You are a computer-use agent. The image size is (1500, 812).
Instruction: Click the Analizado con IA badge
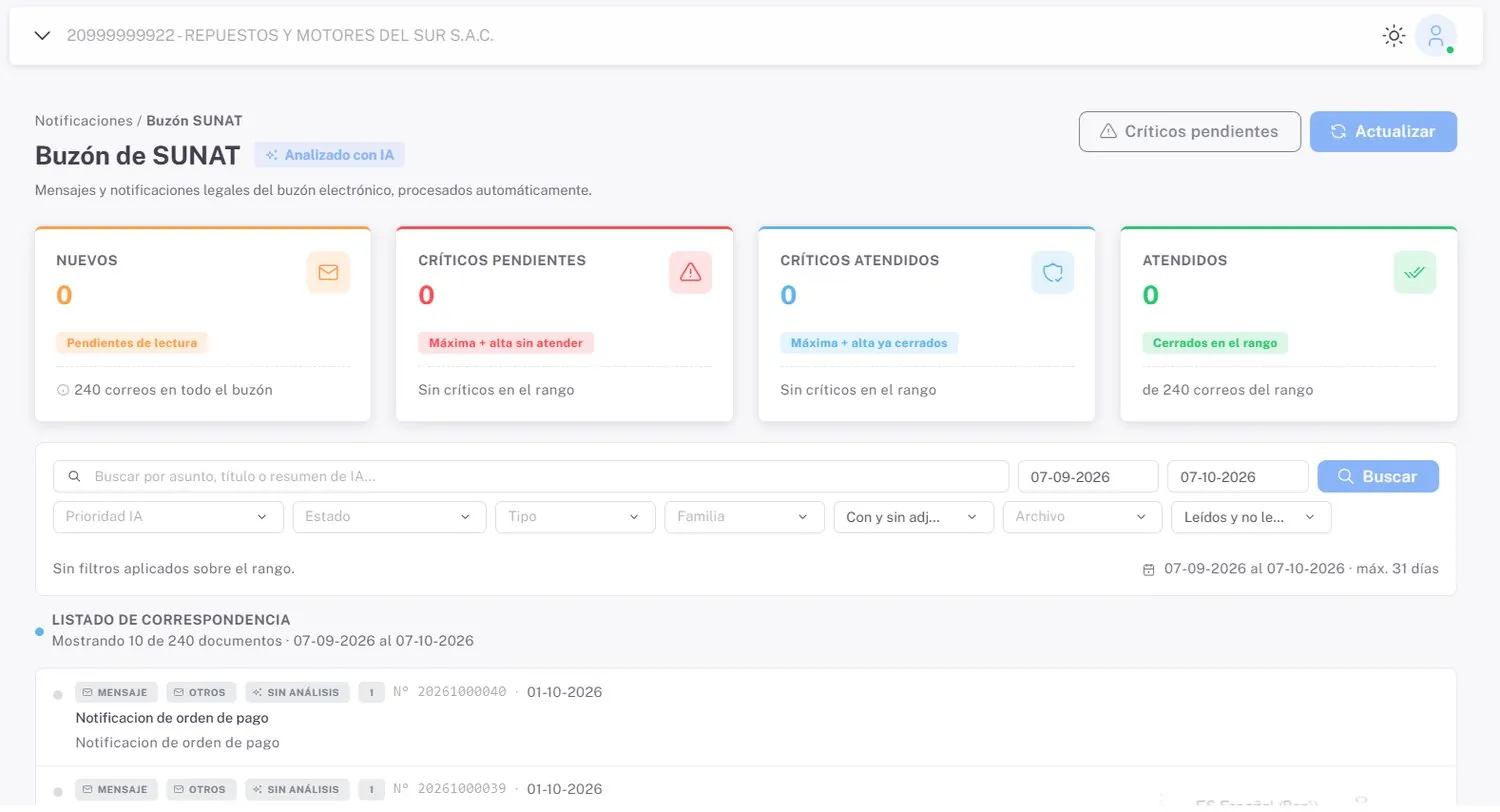[x=329, y=155]
